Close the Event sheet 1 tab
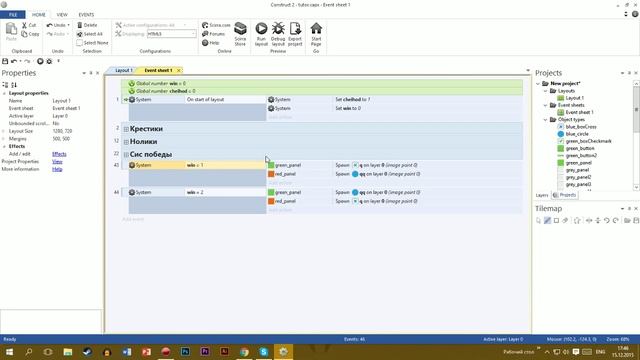This screenshot has width=640, height=360. [x=178, y=71]
